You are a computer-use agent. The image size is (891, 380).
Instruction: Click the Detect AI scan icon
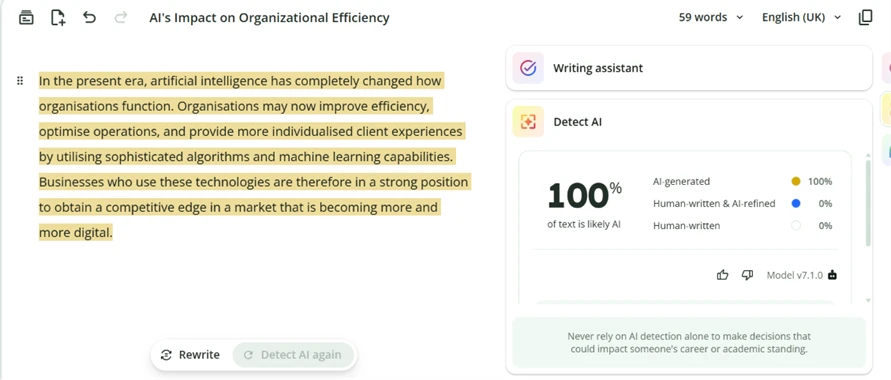point(528,122)
